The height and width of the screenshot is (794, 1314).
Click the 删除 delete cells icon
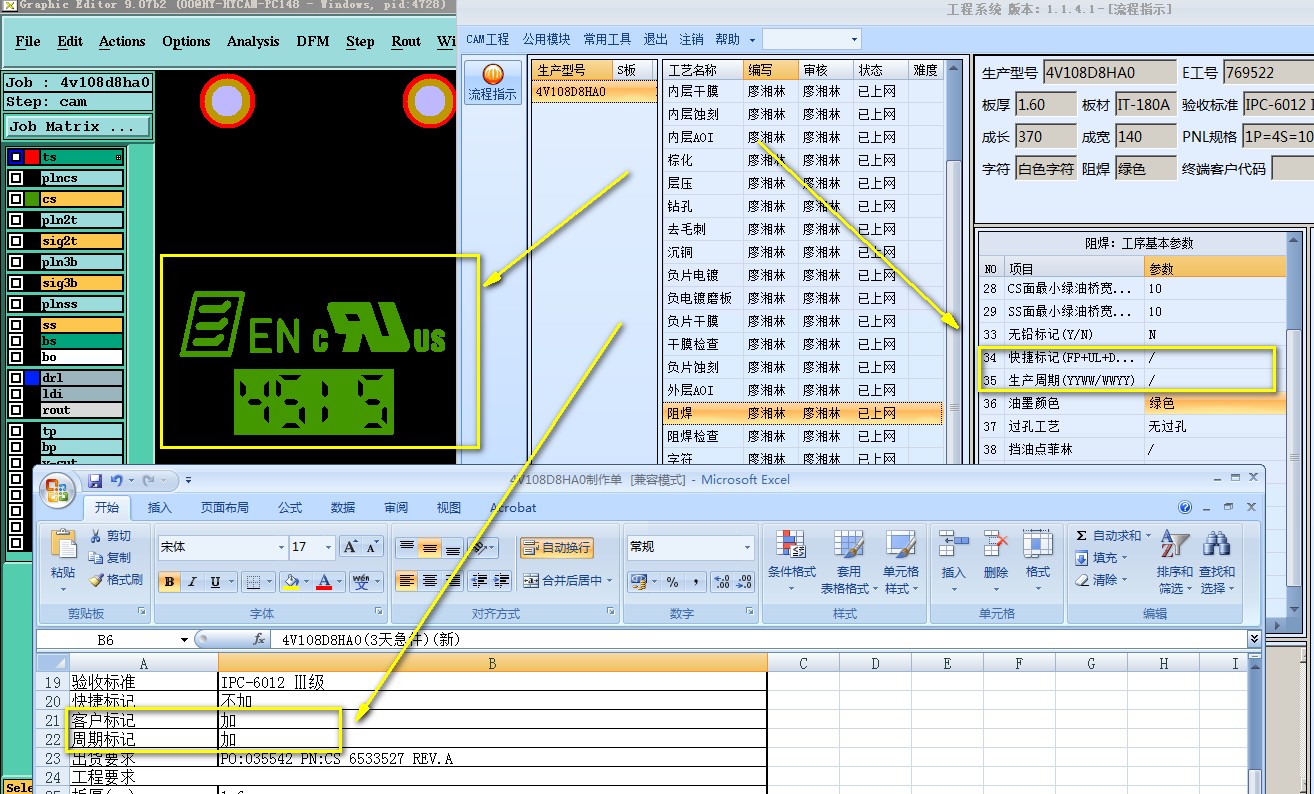[x=996, y=560]
